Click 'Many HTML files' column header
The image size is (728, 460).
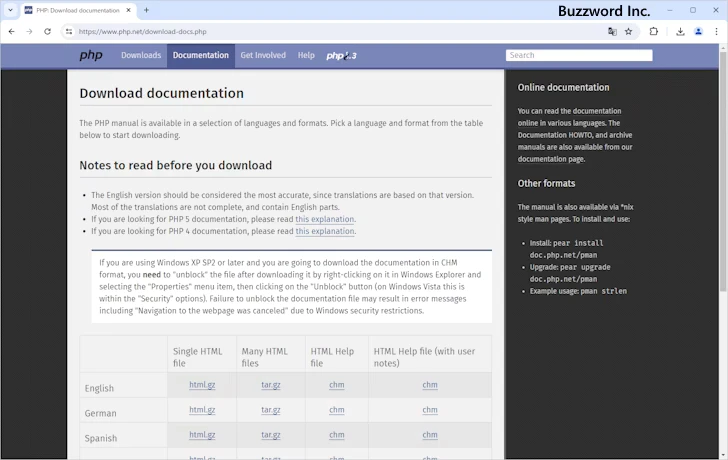coord(265,357)
